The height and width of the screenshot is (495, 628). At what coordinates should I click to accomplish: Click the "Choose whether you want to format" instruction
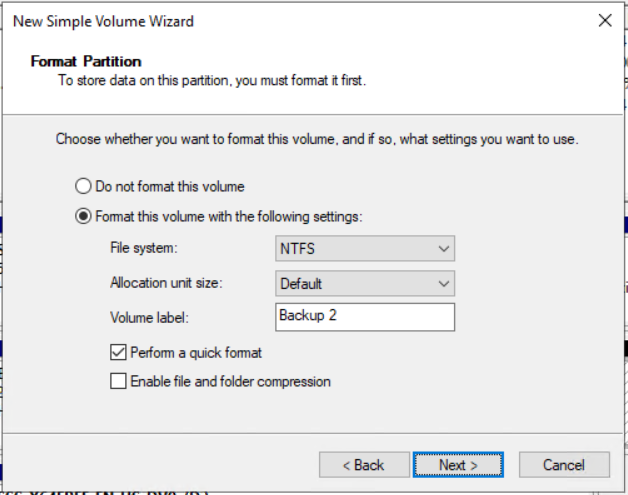(x=317, y=140)
